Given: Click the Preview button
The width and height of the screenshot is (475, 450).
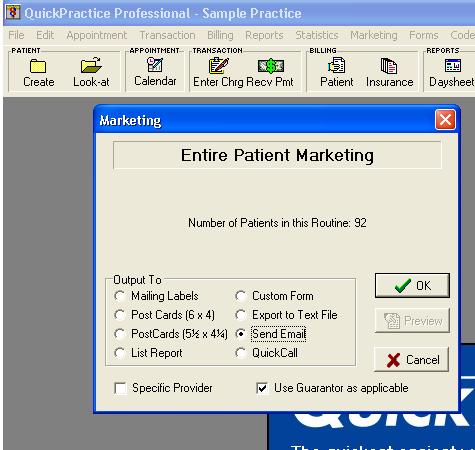Looking at the screenshot, I should click(x=412, y=321).
